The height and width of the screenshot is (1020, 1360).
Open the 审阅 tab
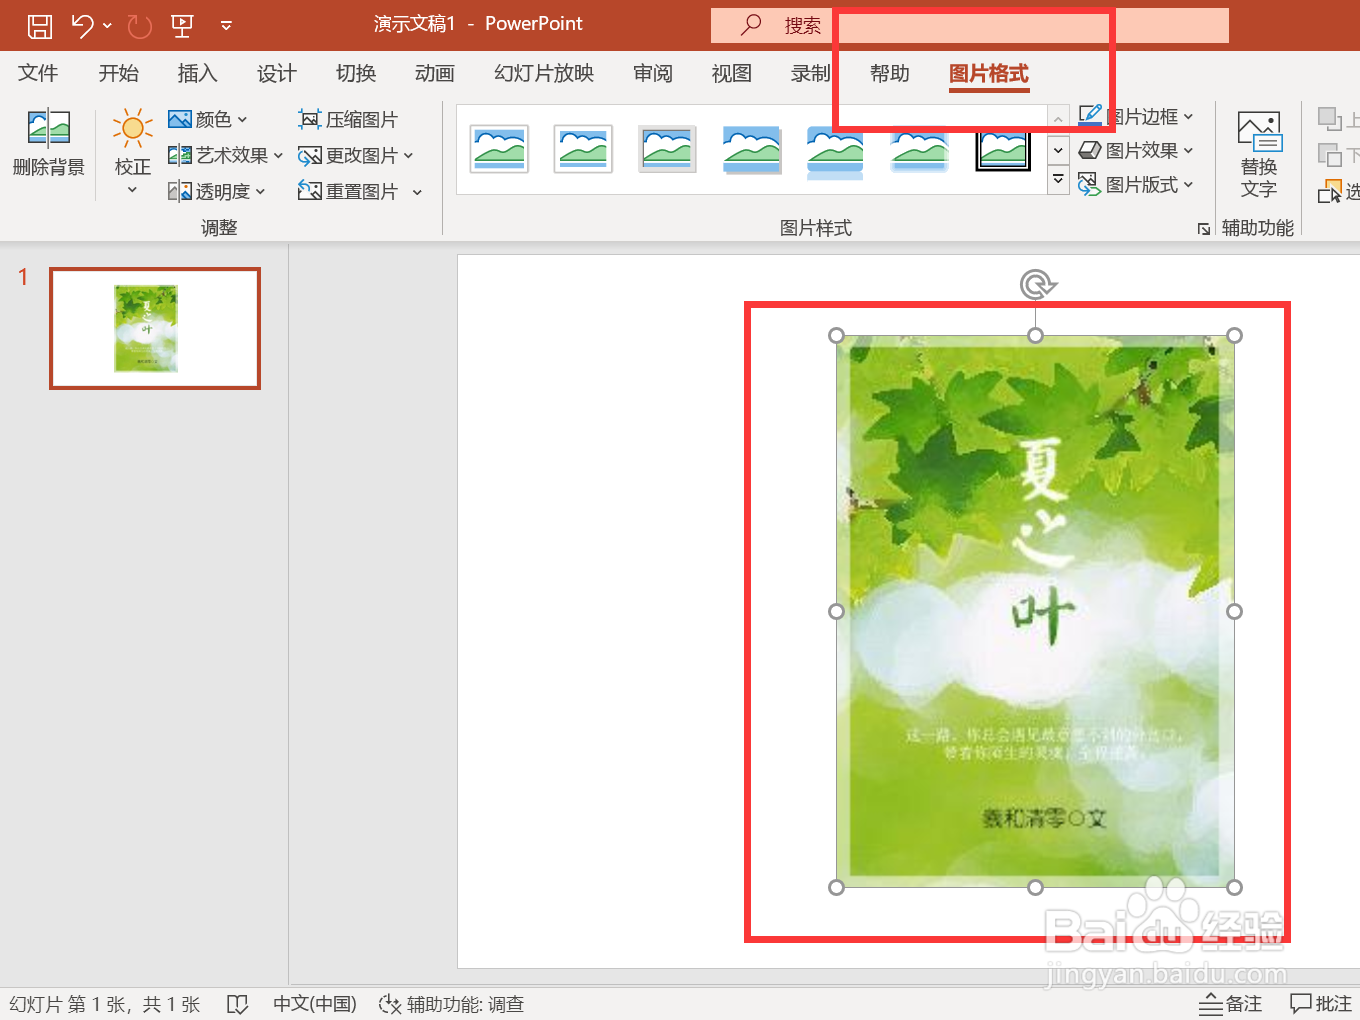coord(653,73)
